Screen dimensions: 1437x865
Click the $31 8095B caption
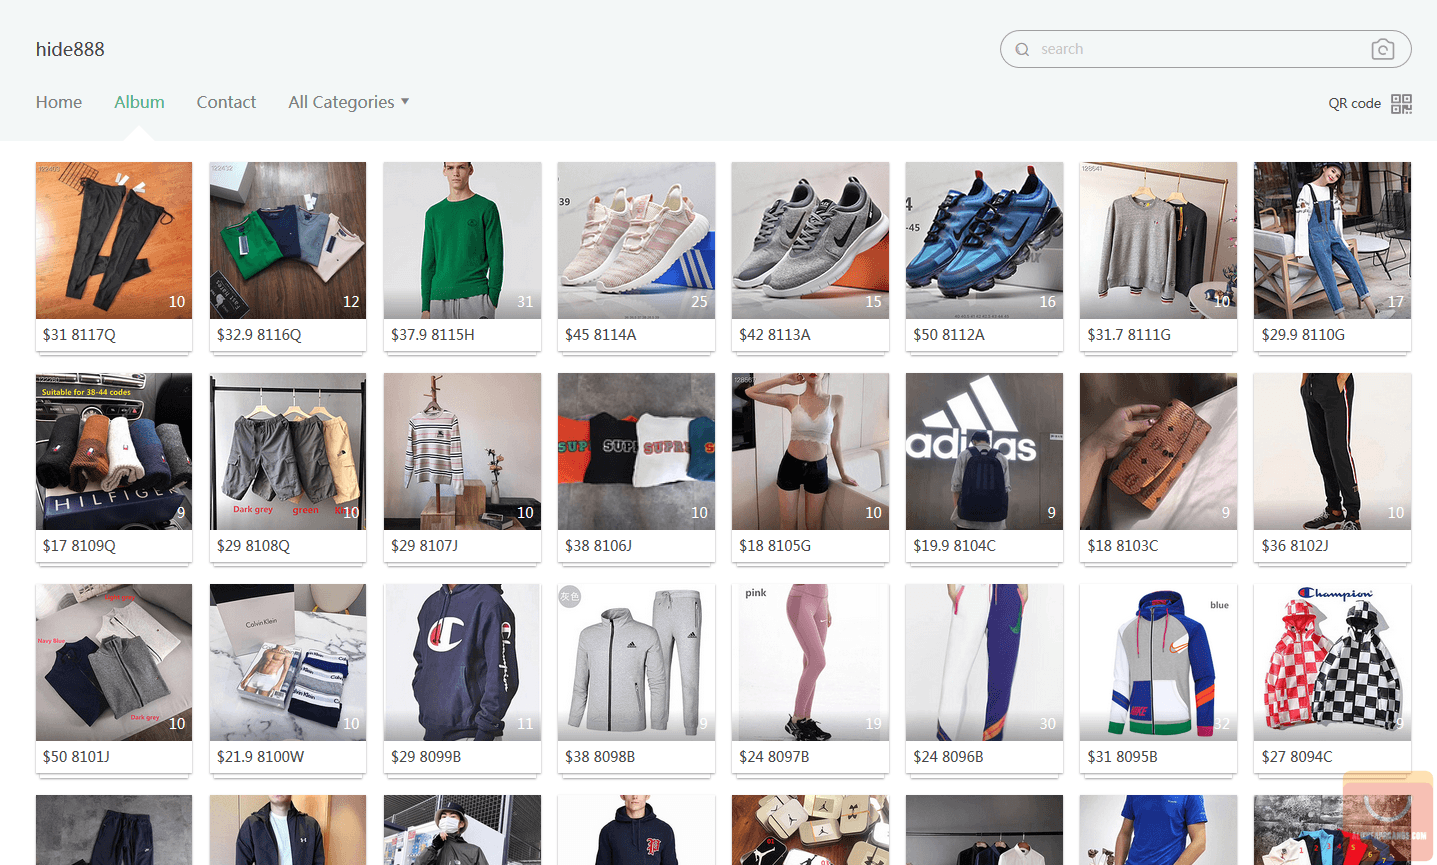click(x=1122, y=757)
